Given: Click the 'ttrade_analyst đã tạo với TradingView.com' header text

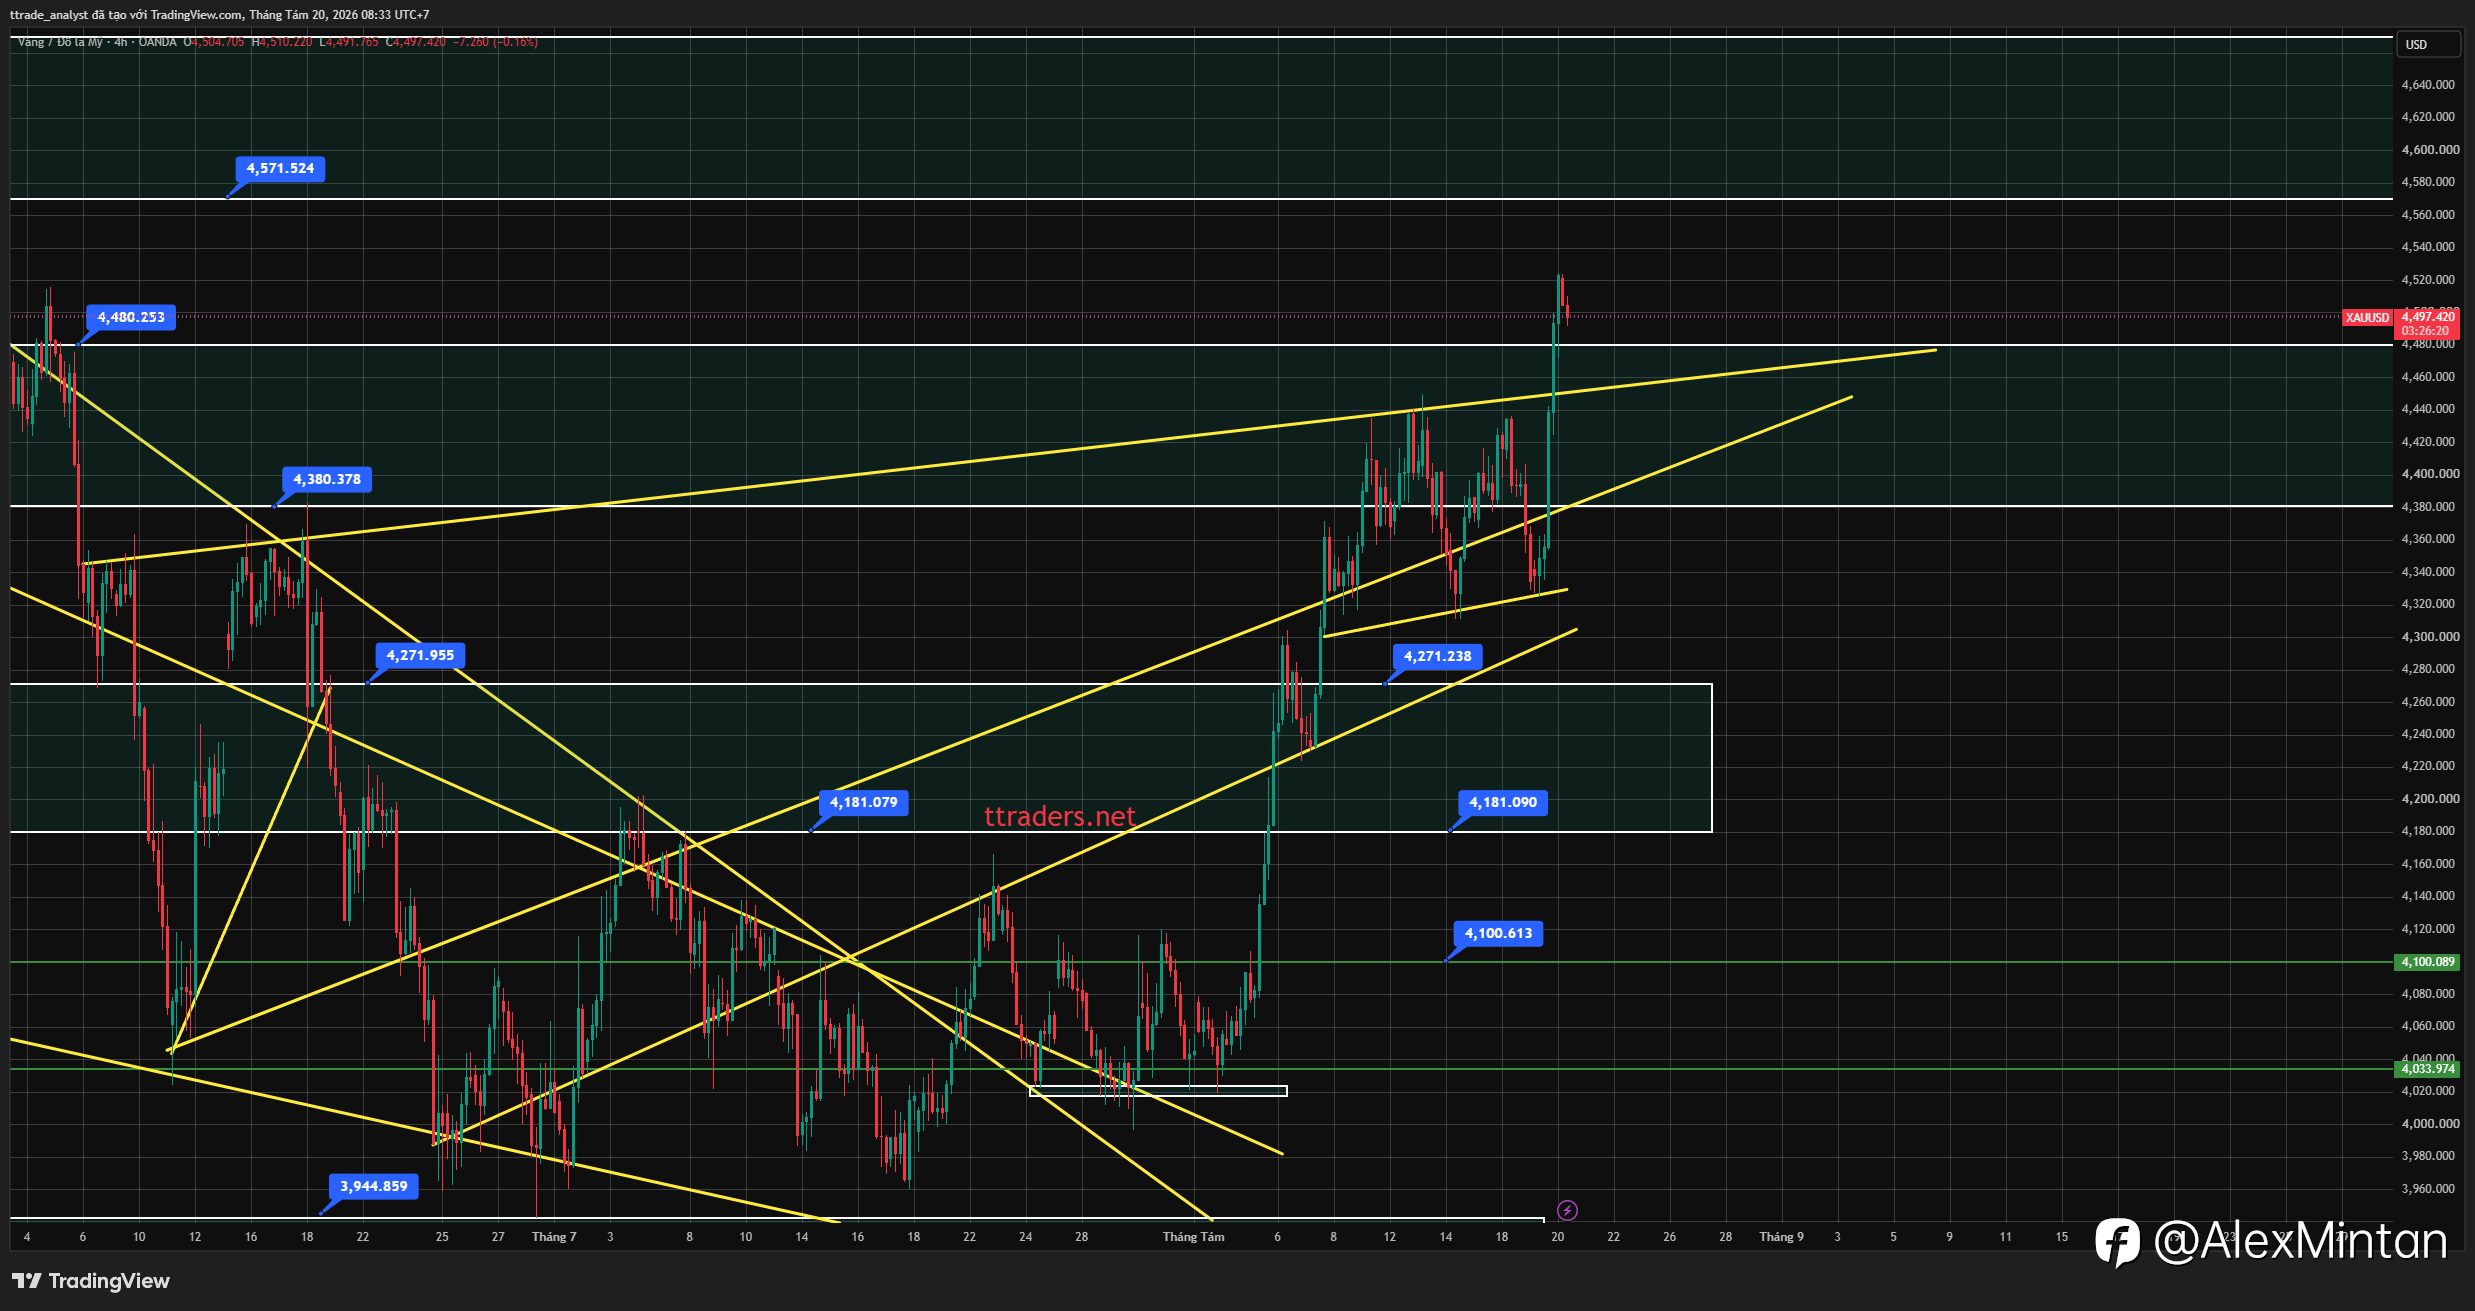Looking at the screenshot, I should tap(126, 15).
